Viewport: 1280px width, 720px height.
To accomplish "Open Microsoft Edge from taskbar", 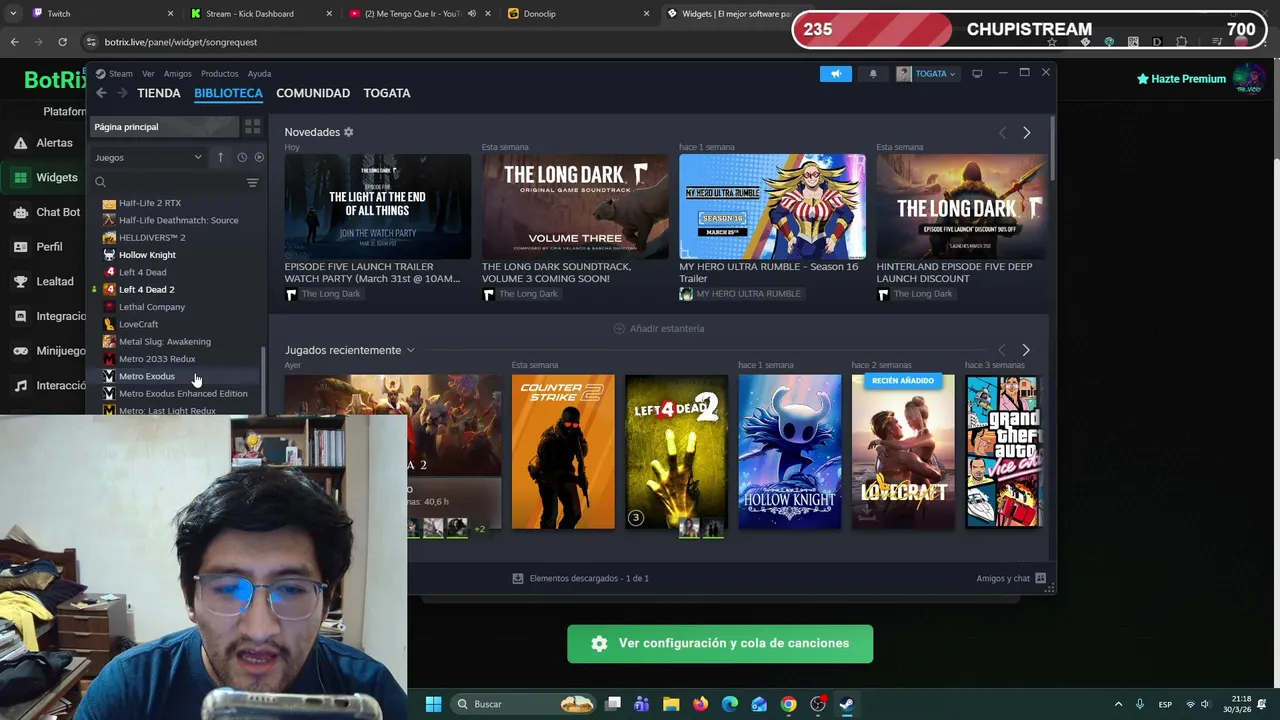I will 730,704.
